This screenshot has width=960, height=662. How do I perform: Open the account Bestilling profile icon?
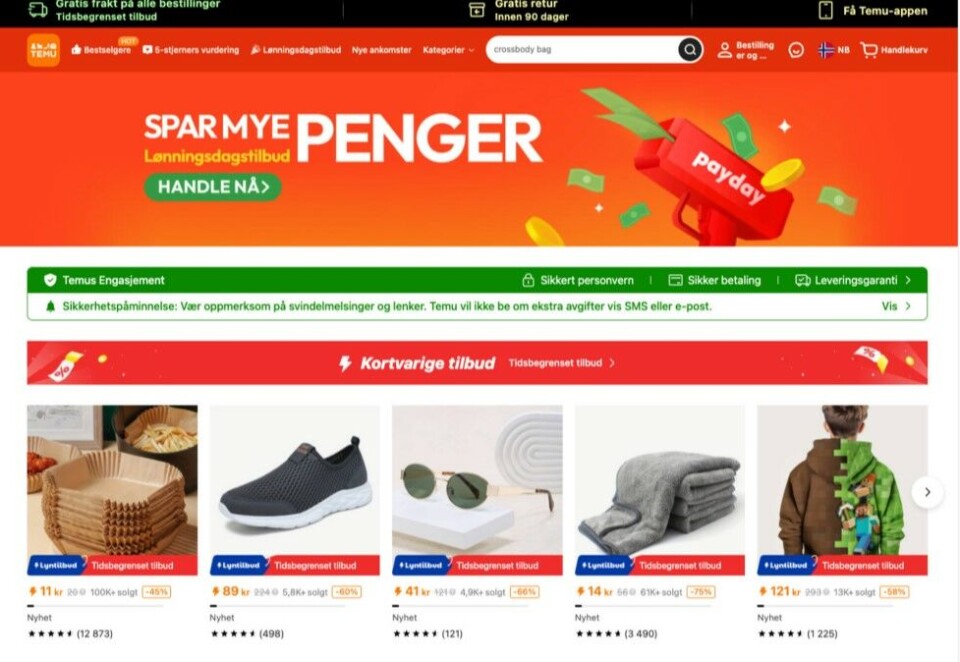pos(724,50)
